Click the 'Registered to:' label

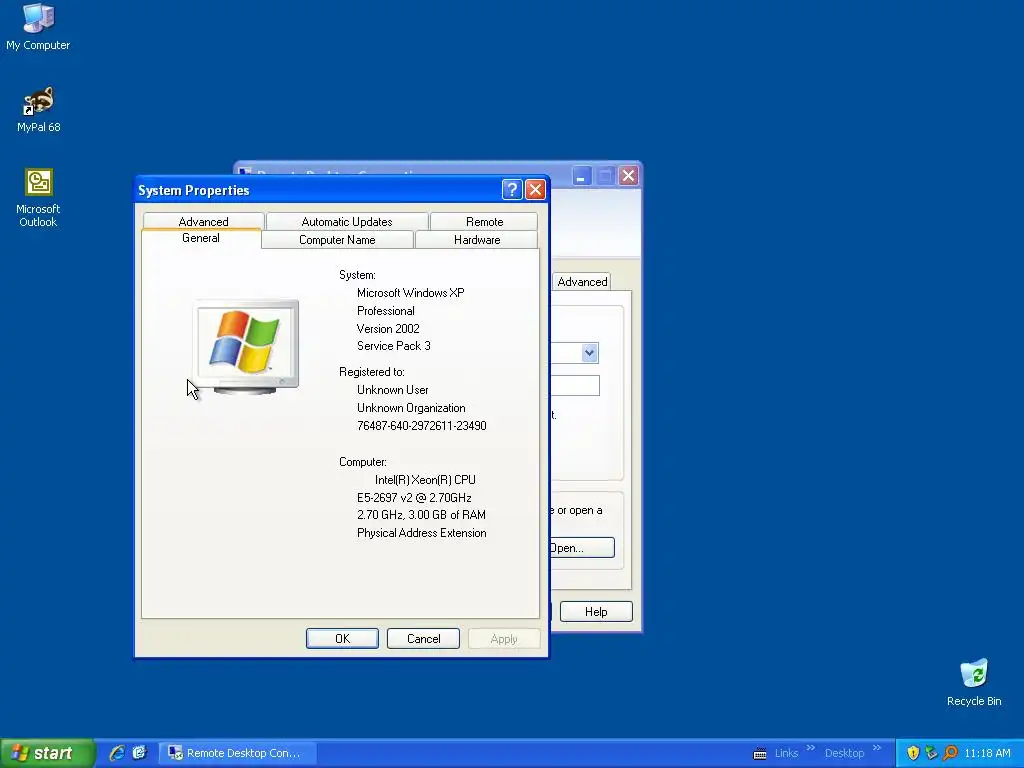click(x=372, y=372)
